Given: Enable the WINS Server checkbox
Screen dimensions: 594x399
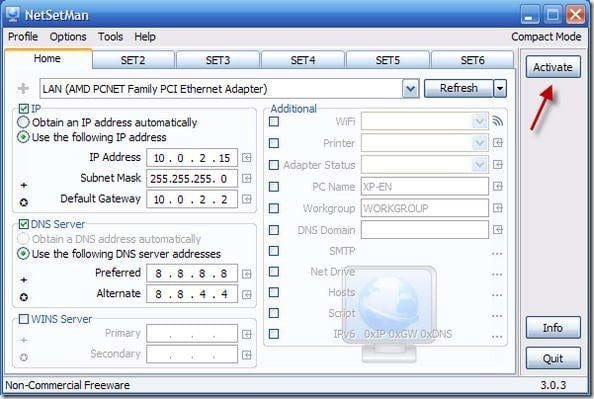Looking at the screenshot, I should (23, 319).
